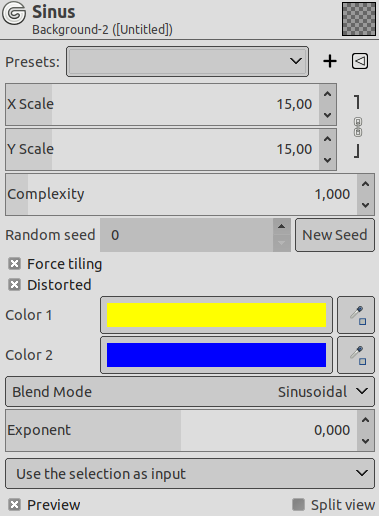379x516 pixels.
Task: Enable the Split view checkbox
Action: point(298,505)
